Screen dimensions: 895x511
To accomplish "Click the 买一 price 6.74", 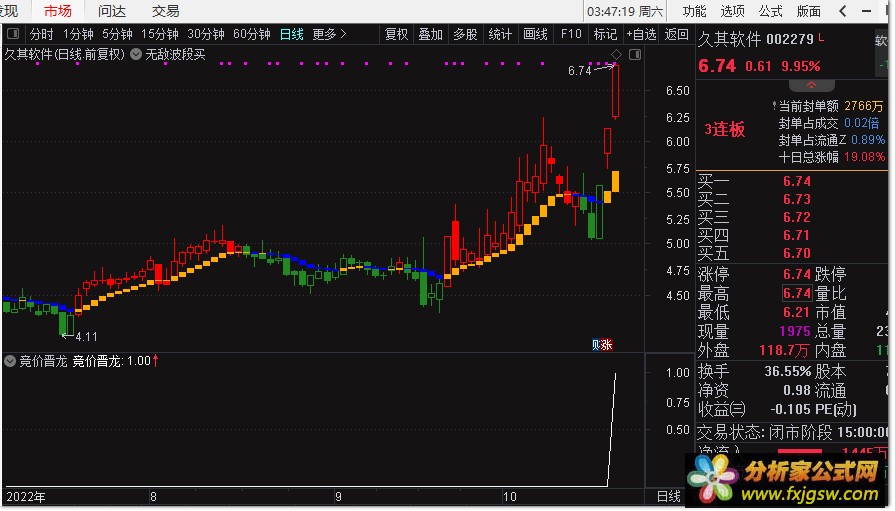I will tap(797, 181).
